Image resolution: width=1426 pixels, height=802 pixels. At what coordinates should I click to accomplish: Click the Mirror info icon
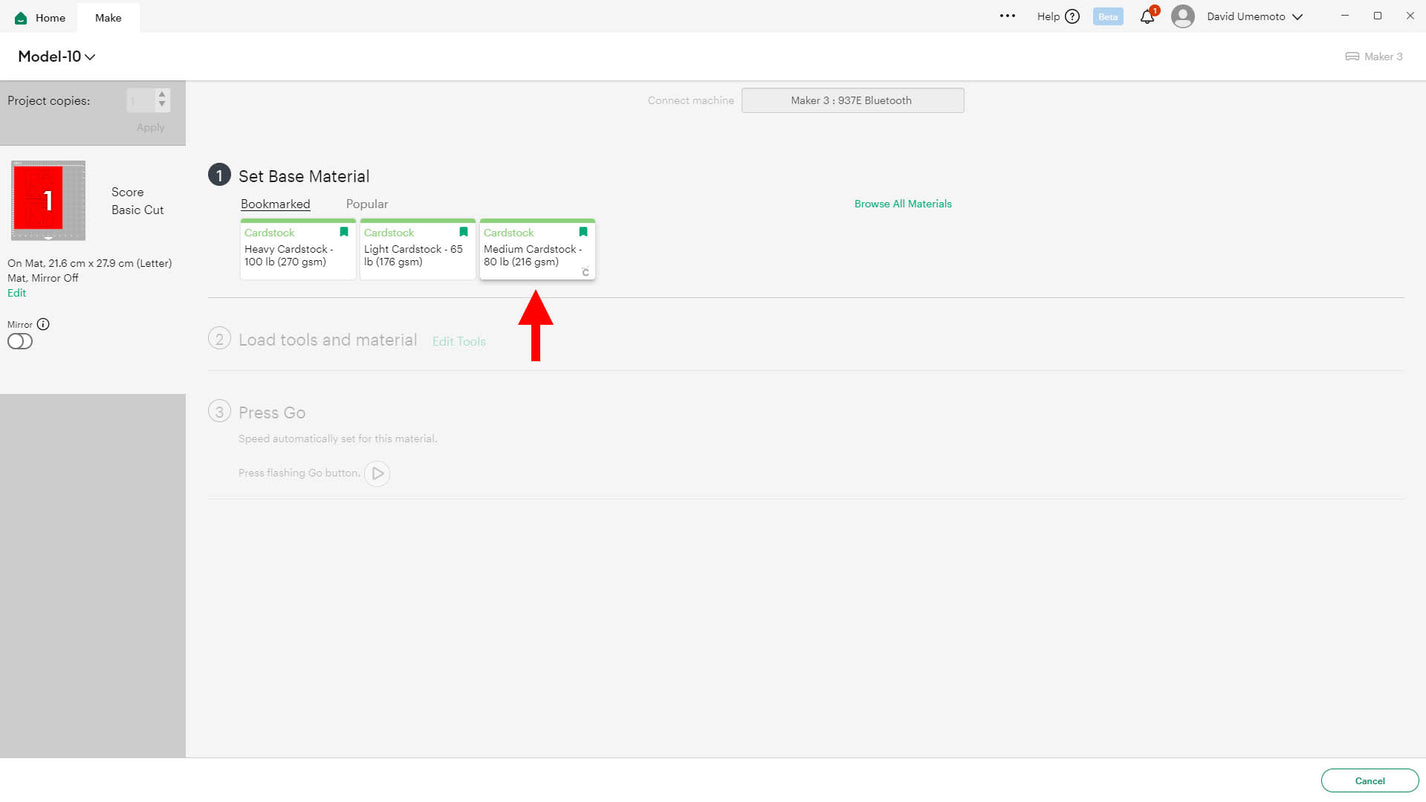43,324
